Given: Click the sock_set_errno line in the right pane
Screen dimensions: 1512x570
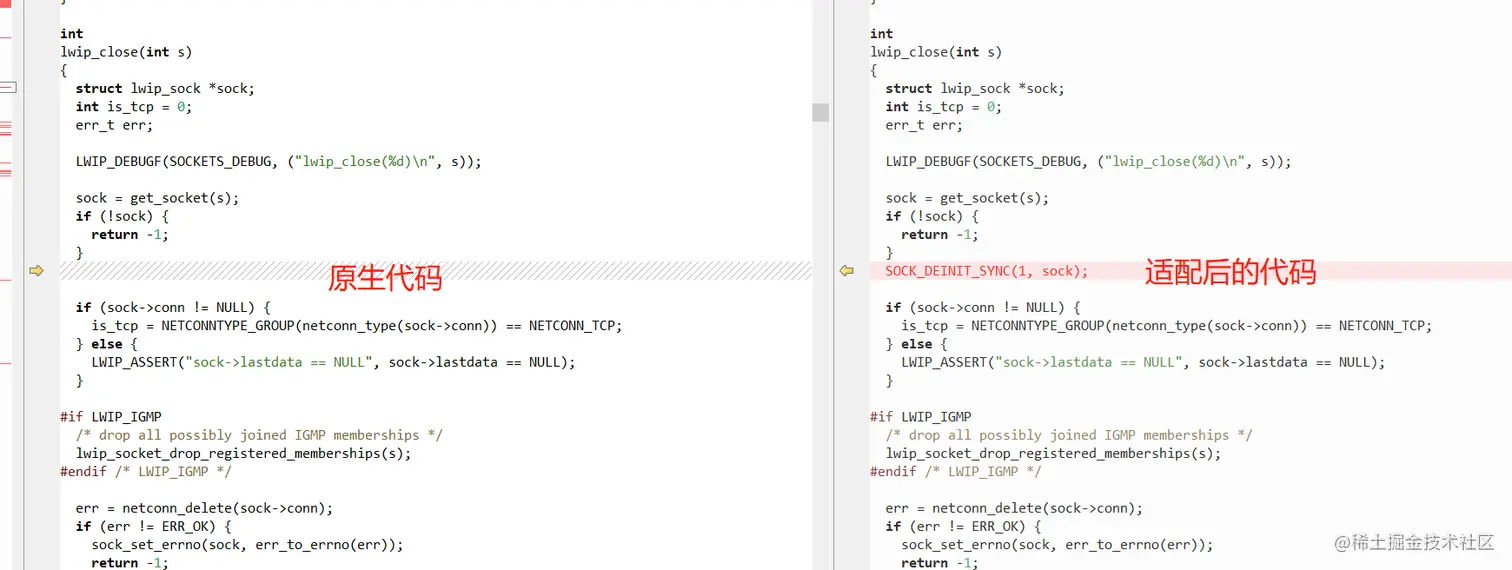Looking at the screenshot, I should point(1057,545).
